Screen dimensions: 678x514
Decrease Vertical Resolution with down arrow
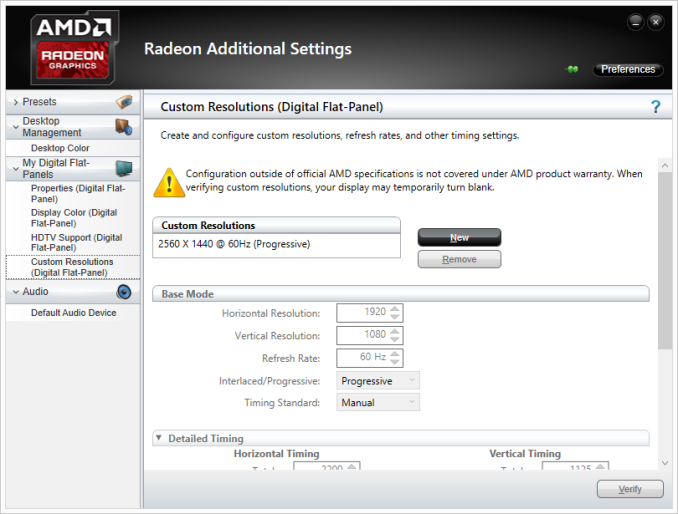pyautogui.click(x=394, y=339)
